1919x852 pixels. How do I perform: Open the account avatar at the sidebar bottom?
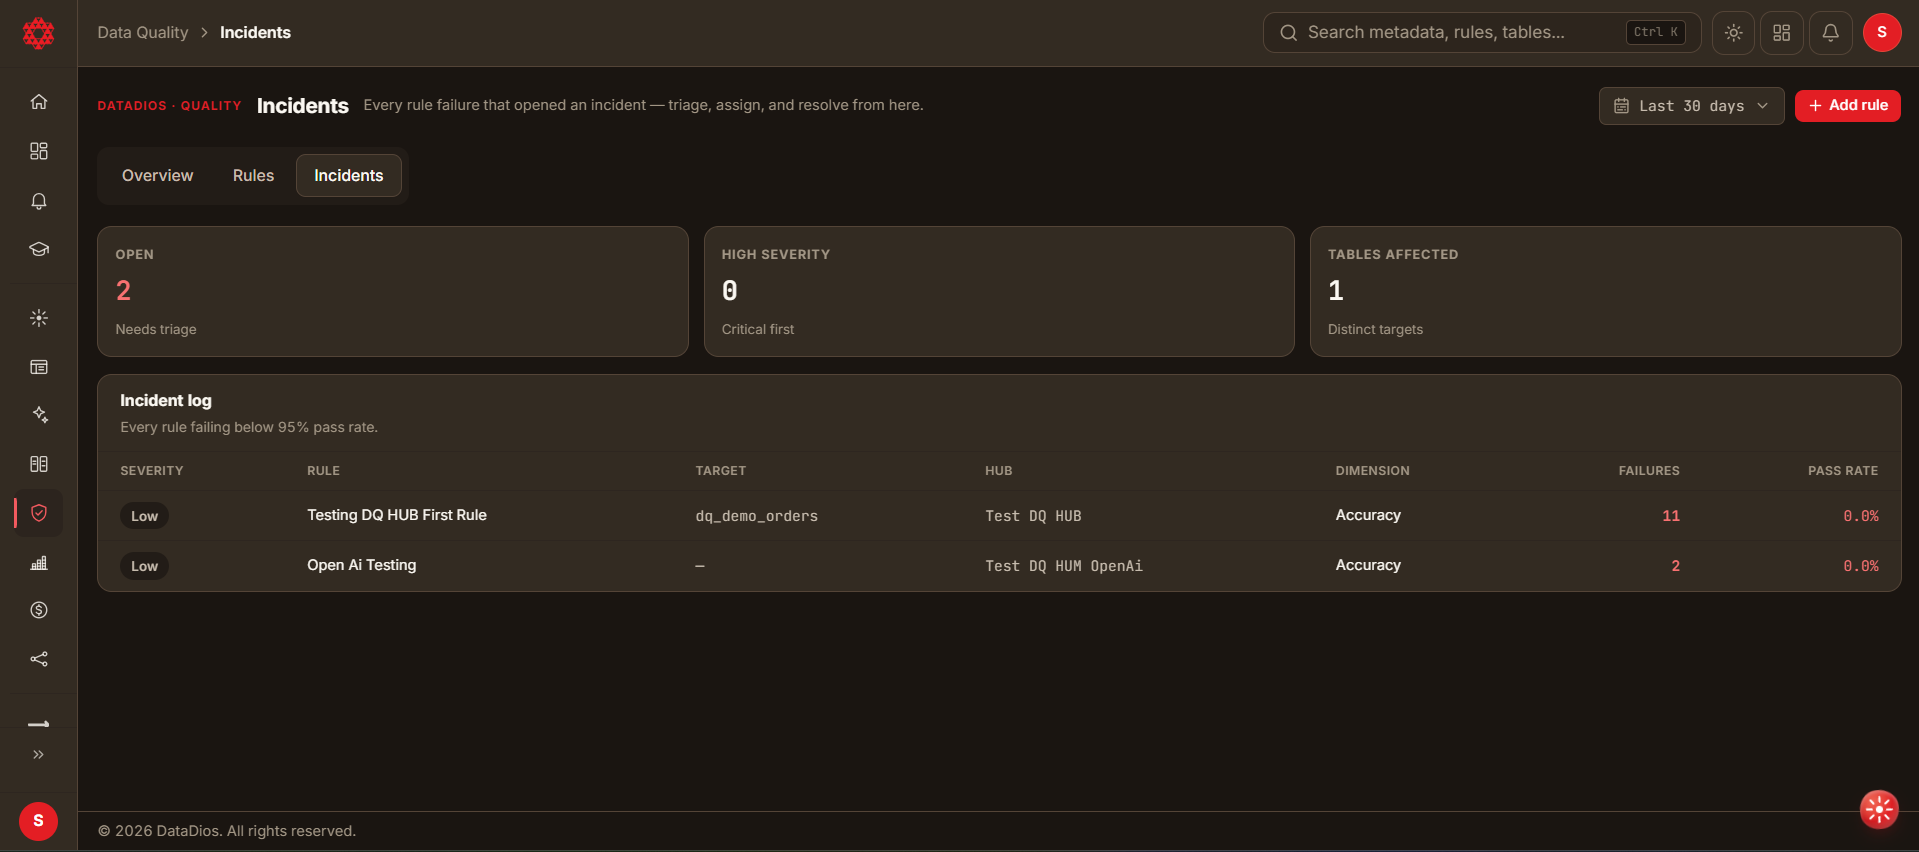[38, 821]
